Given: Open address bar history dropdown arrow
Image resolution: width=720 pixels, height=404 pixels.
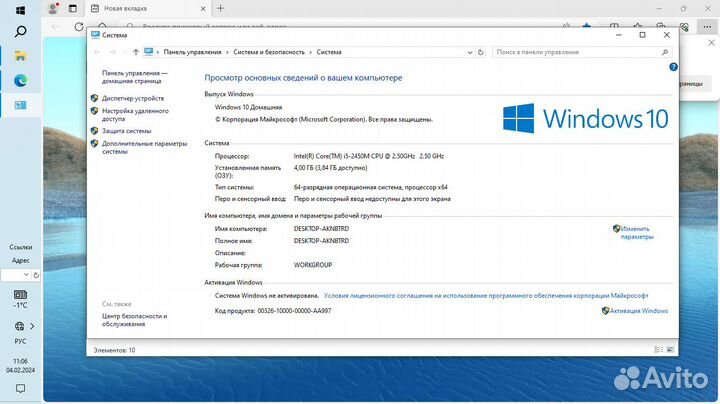Looking at the screenshot, I should 470,52.
